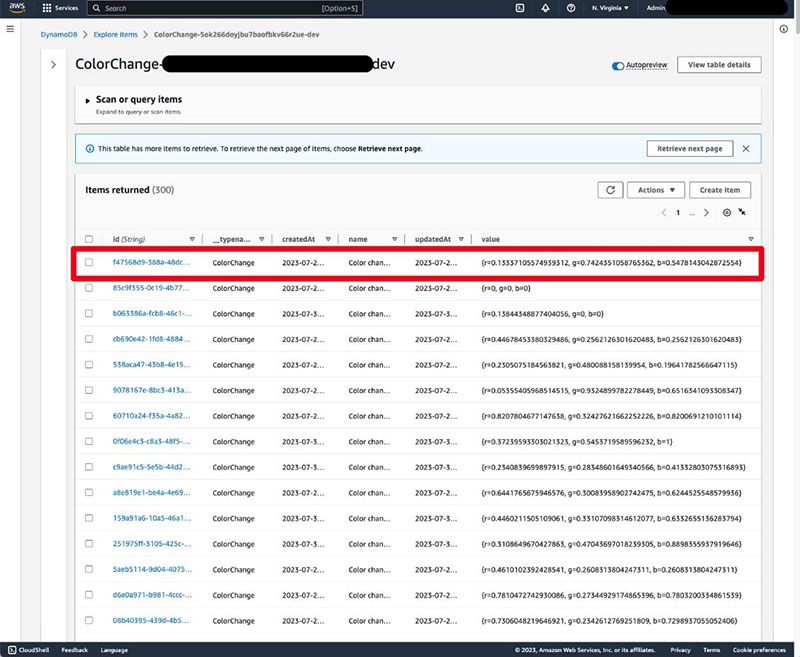
Task: Refresh the items returned table
Action: click(609, 190)
